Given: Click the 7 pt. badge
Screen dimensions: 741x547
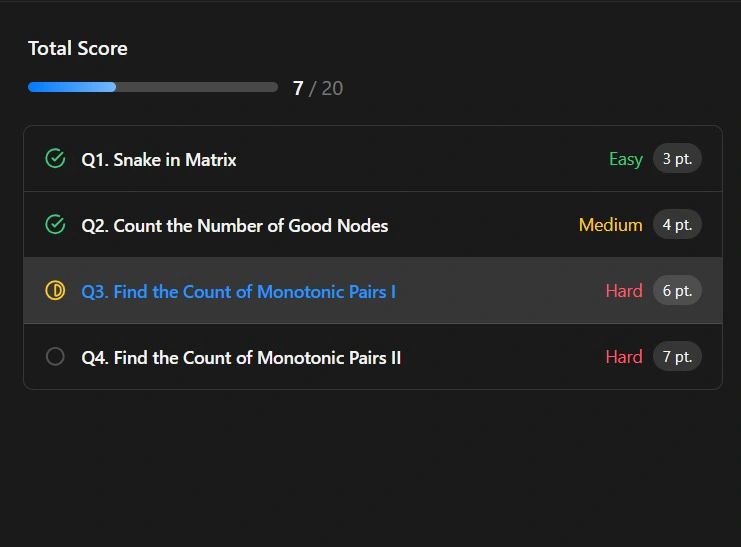Looking at the screenshot, I should click(x=677, y=356).
